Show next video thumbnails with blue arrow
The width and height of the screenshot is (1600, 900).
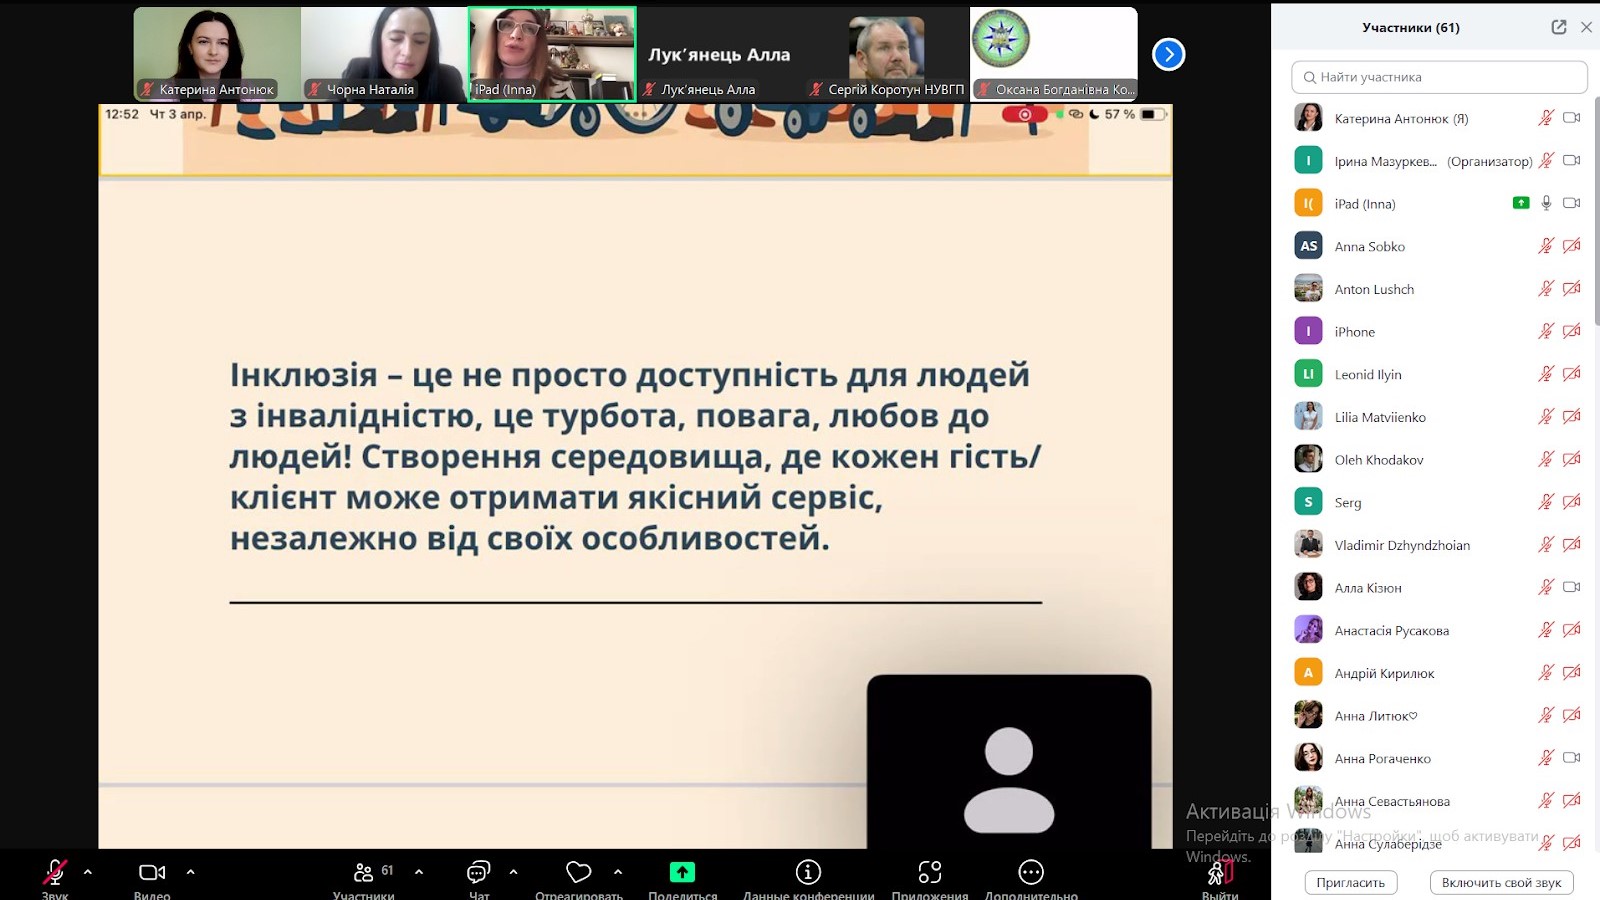pos(1168,55)
